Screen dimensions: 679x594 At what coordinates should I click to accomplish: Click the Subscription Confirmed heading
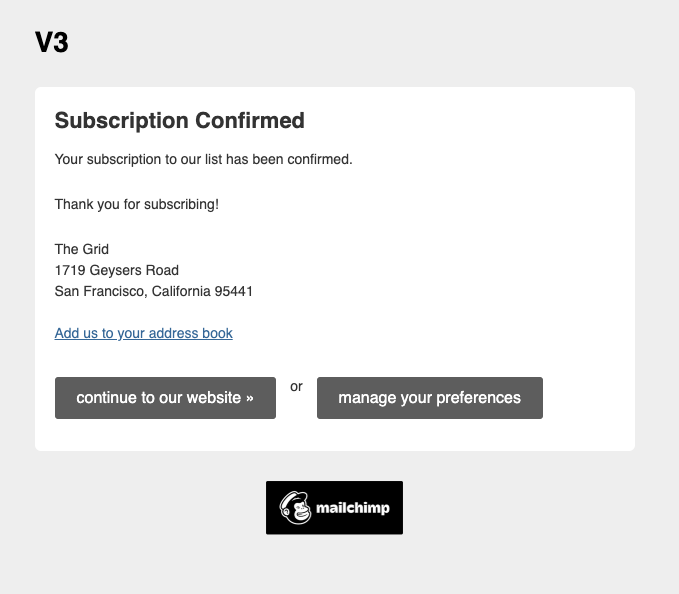click(179, 120)
